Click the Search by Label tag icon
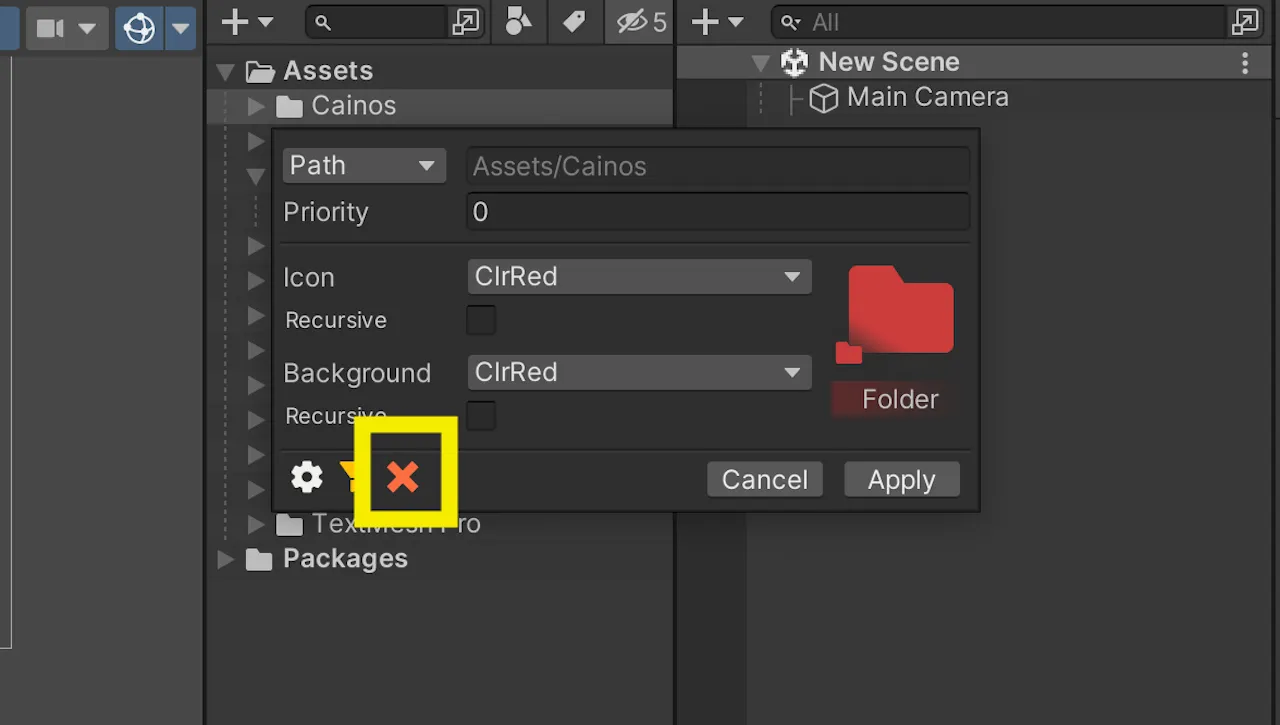 (x=574, y=22)
